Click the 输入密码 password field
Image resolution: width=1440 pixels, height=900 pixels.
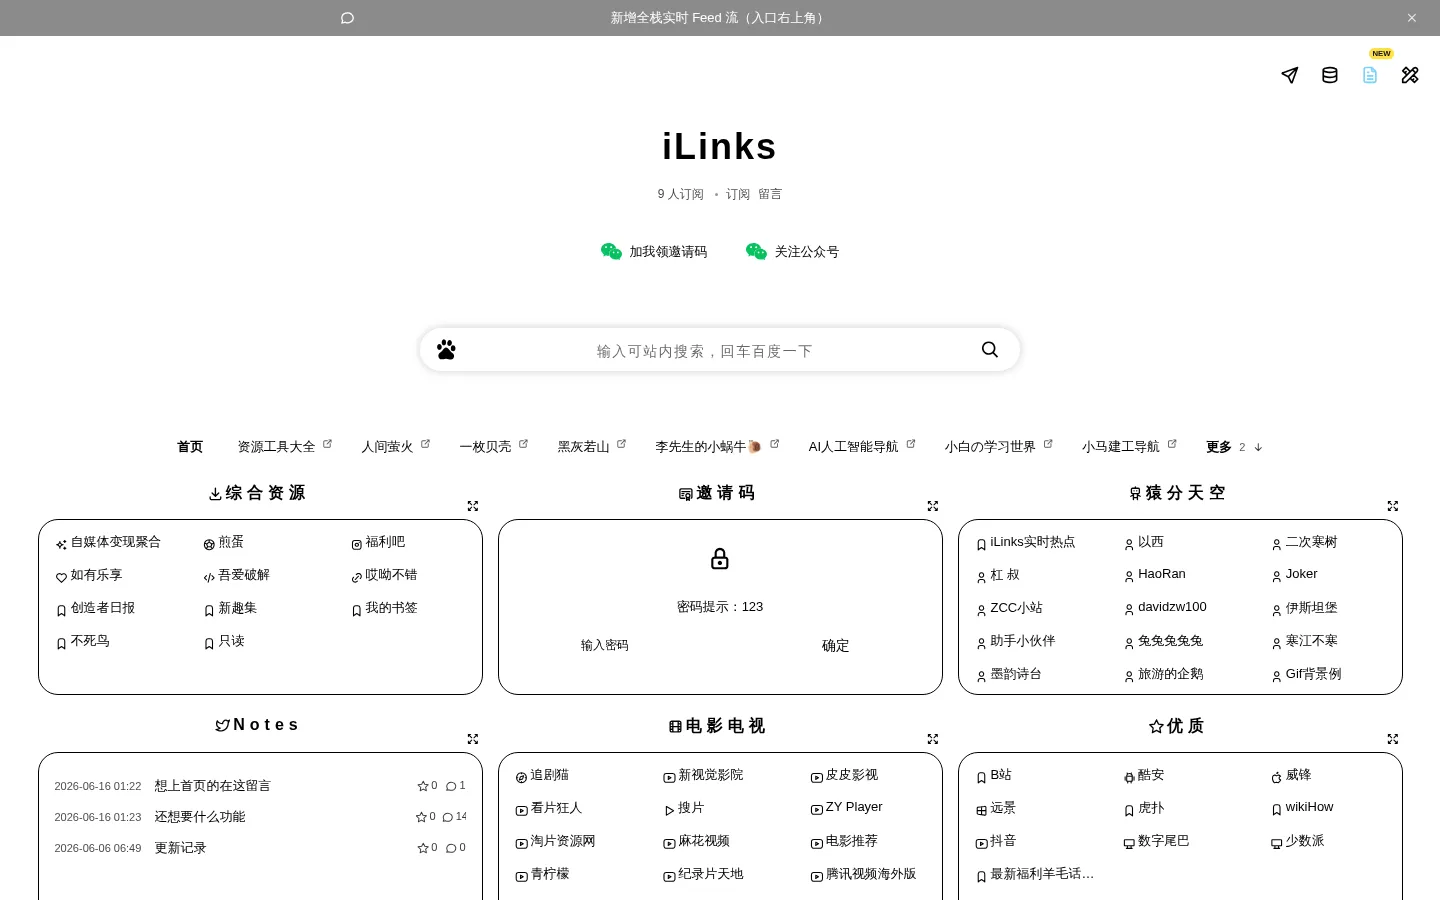click(605, 646)
